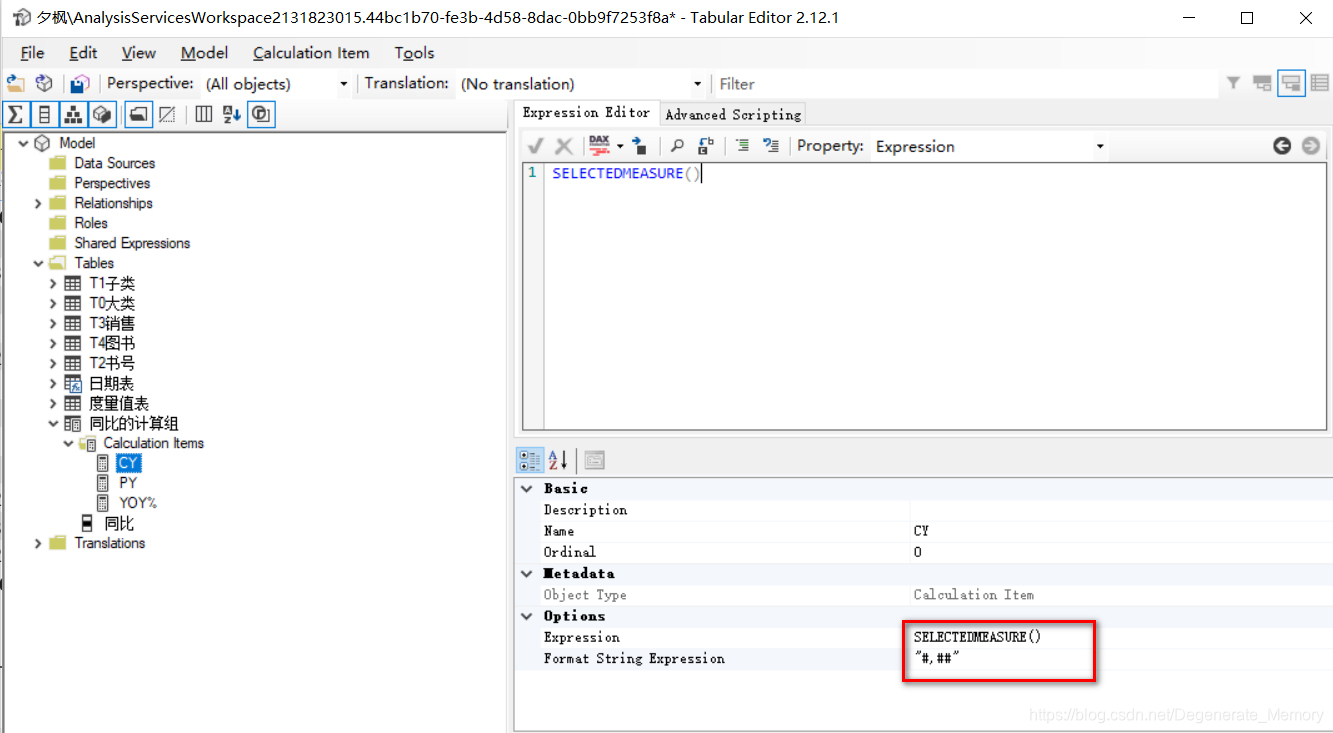Toggle partitions visibility cube button

[102, 114]
